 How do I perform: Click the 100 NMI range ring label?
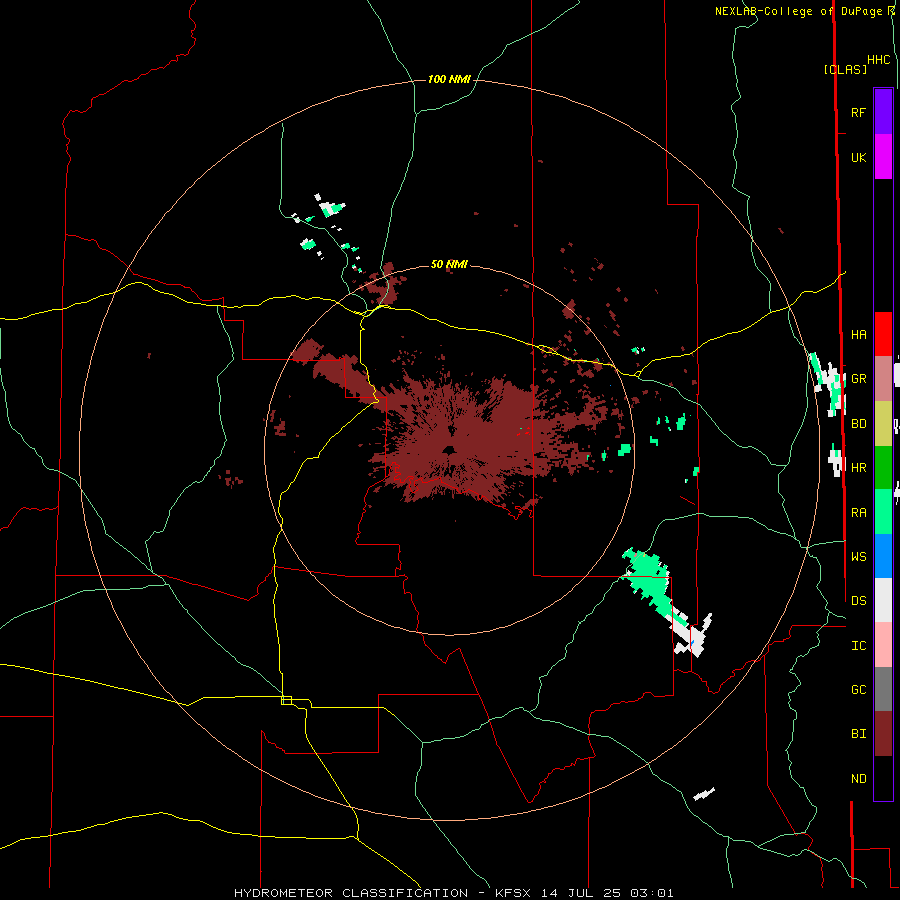coord(449,79)
